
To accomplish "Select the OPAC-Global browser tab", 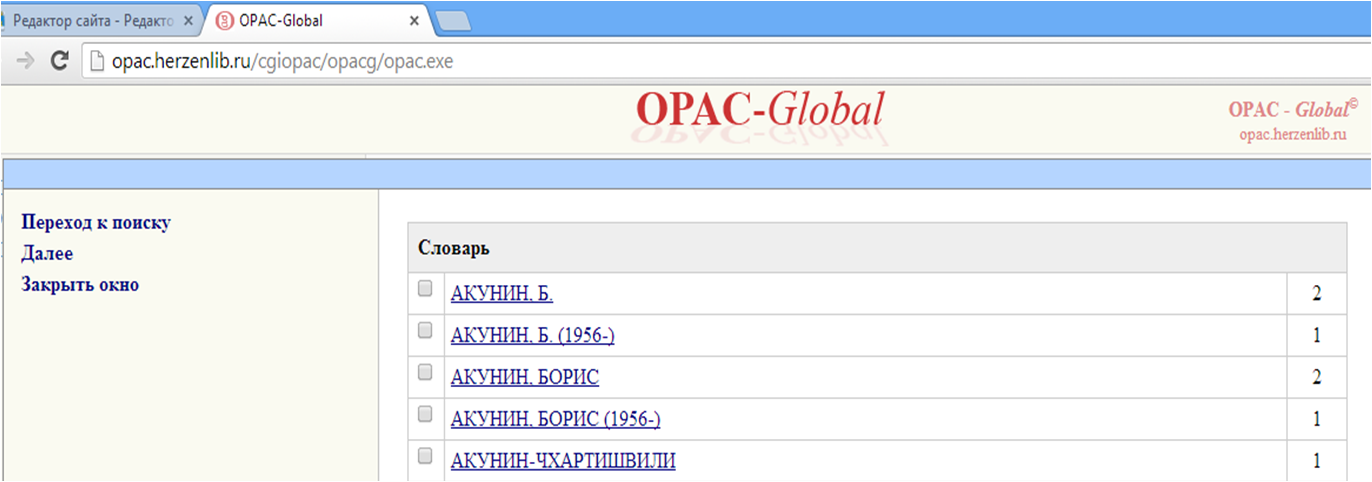I will tap(310, 20).
